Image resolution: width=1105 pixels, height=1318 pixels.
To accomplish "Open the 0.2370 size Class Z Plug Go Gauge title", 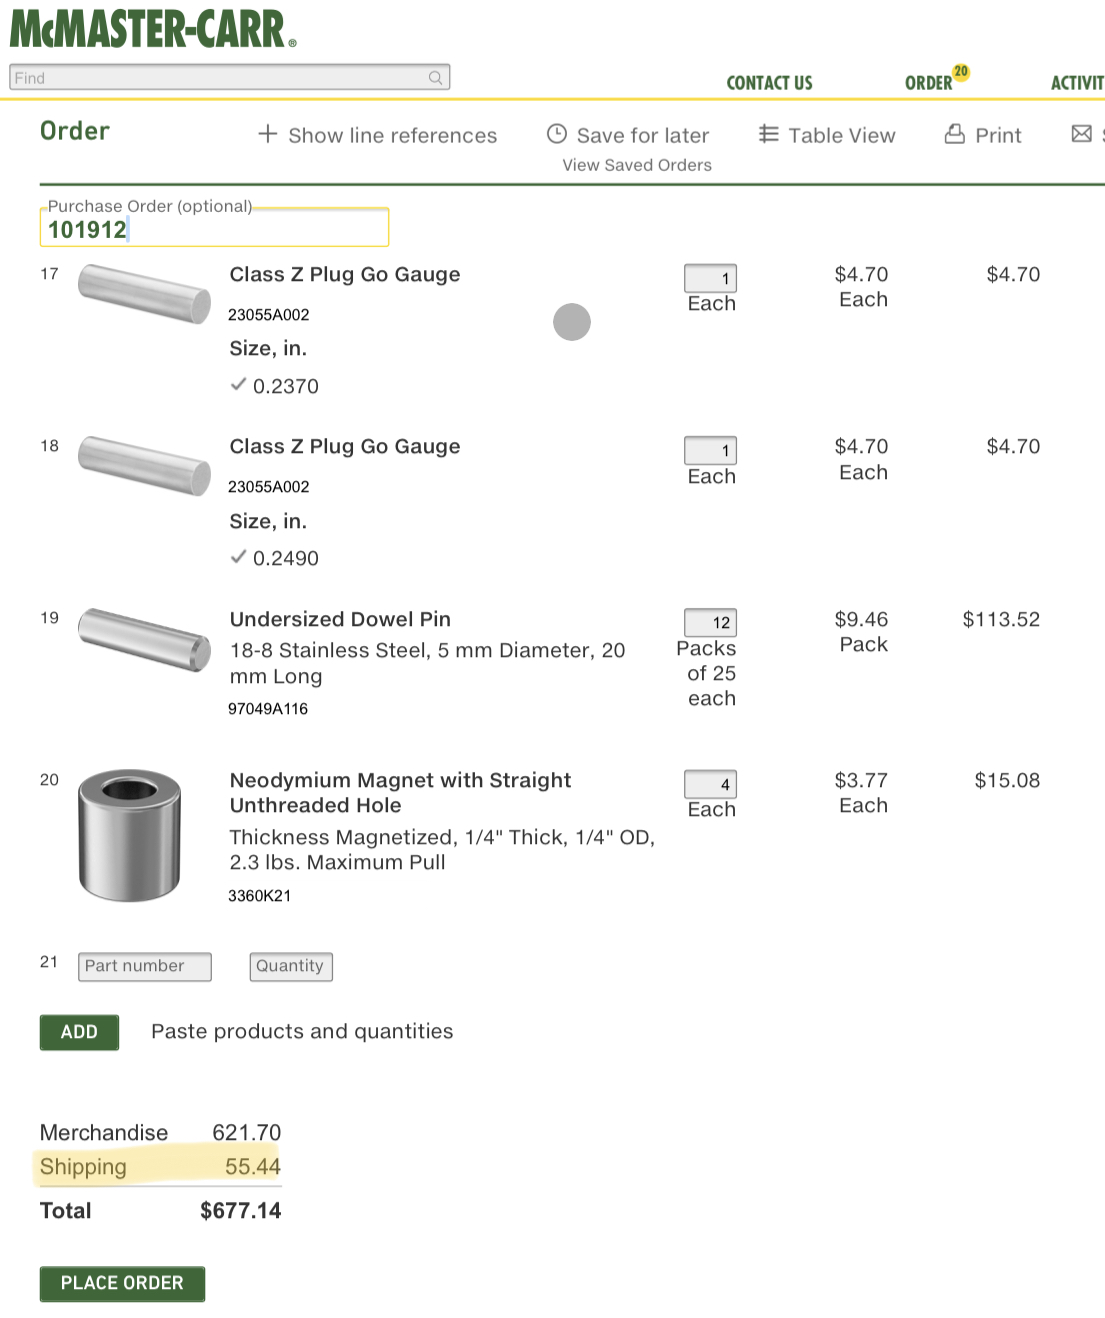I will tap(345, 274).
